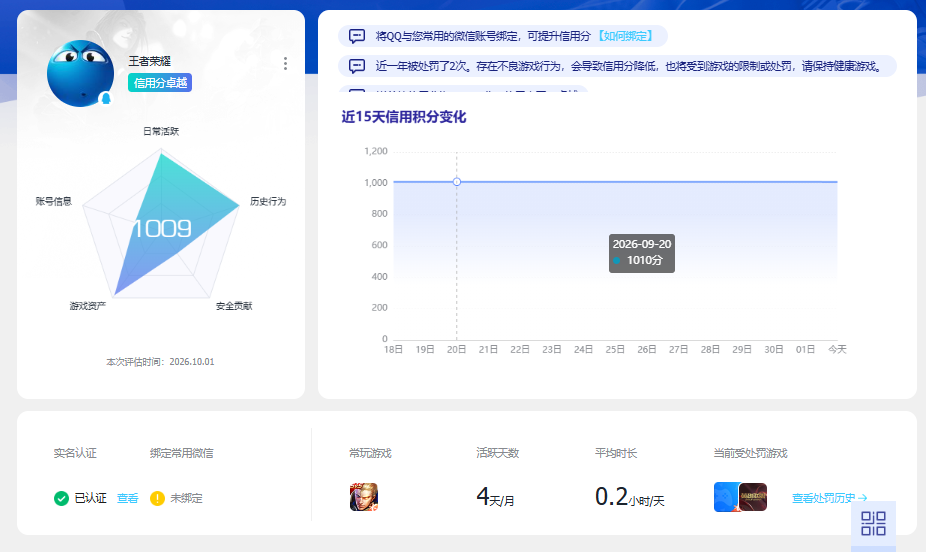
Task: Open the 查看处罚历史 link
Action: 829,498
